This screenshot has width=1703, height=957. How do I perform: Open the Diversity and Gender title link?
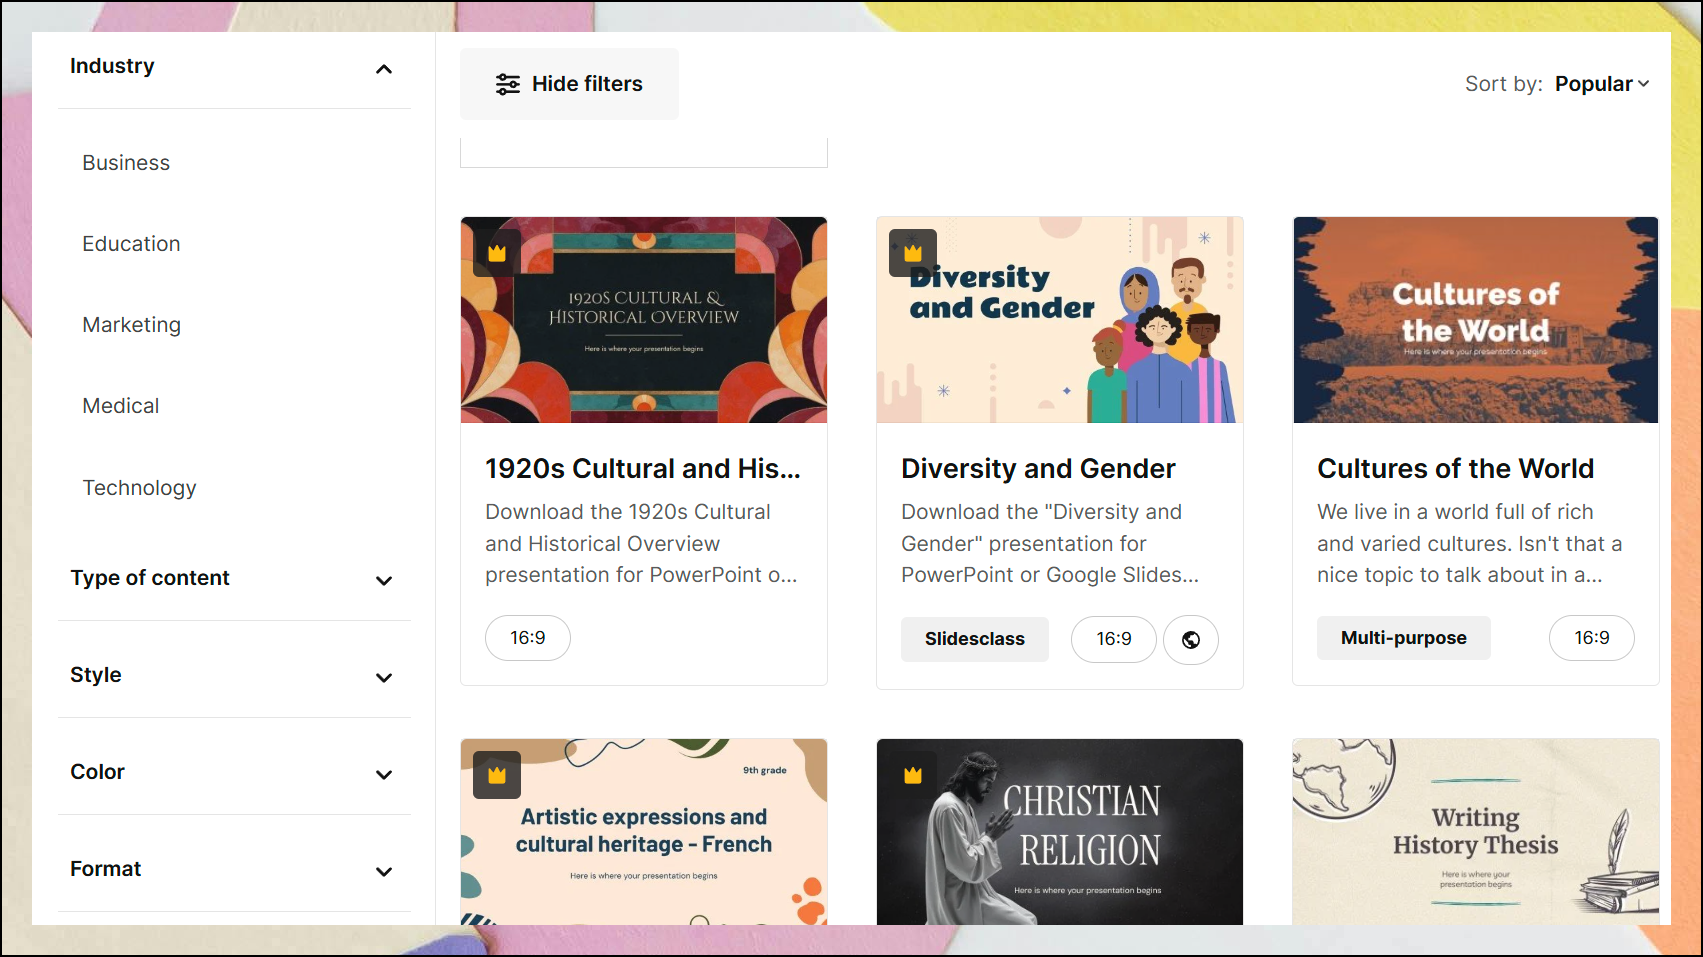point(1038,469)
